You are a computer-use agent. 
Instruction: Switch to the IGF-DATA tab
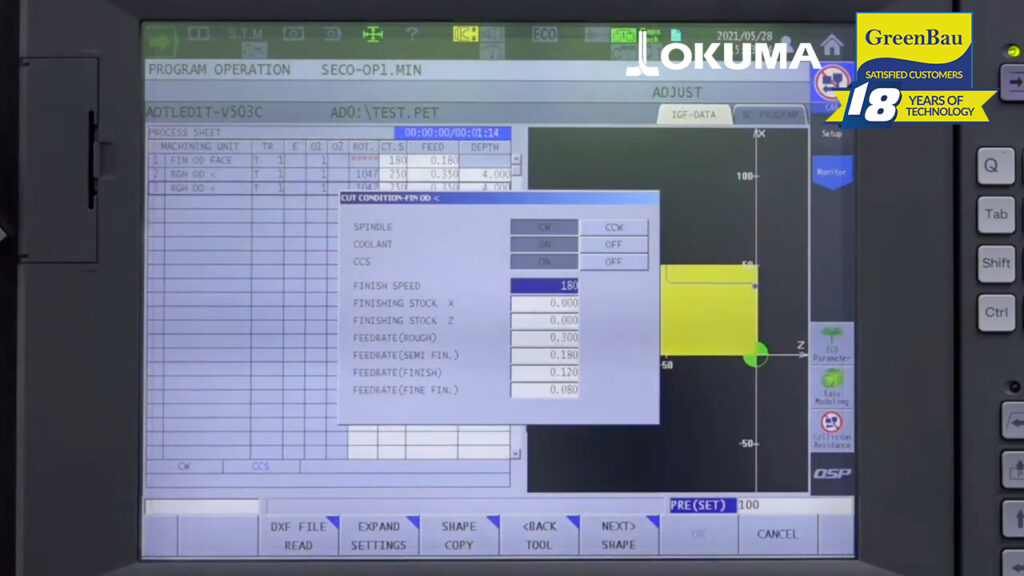[x=693, y=115]
